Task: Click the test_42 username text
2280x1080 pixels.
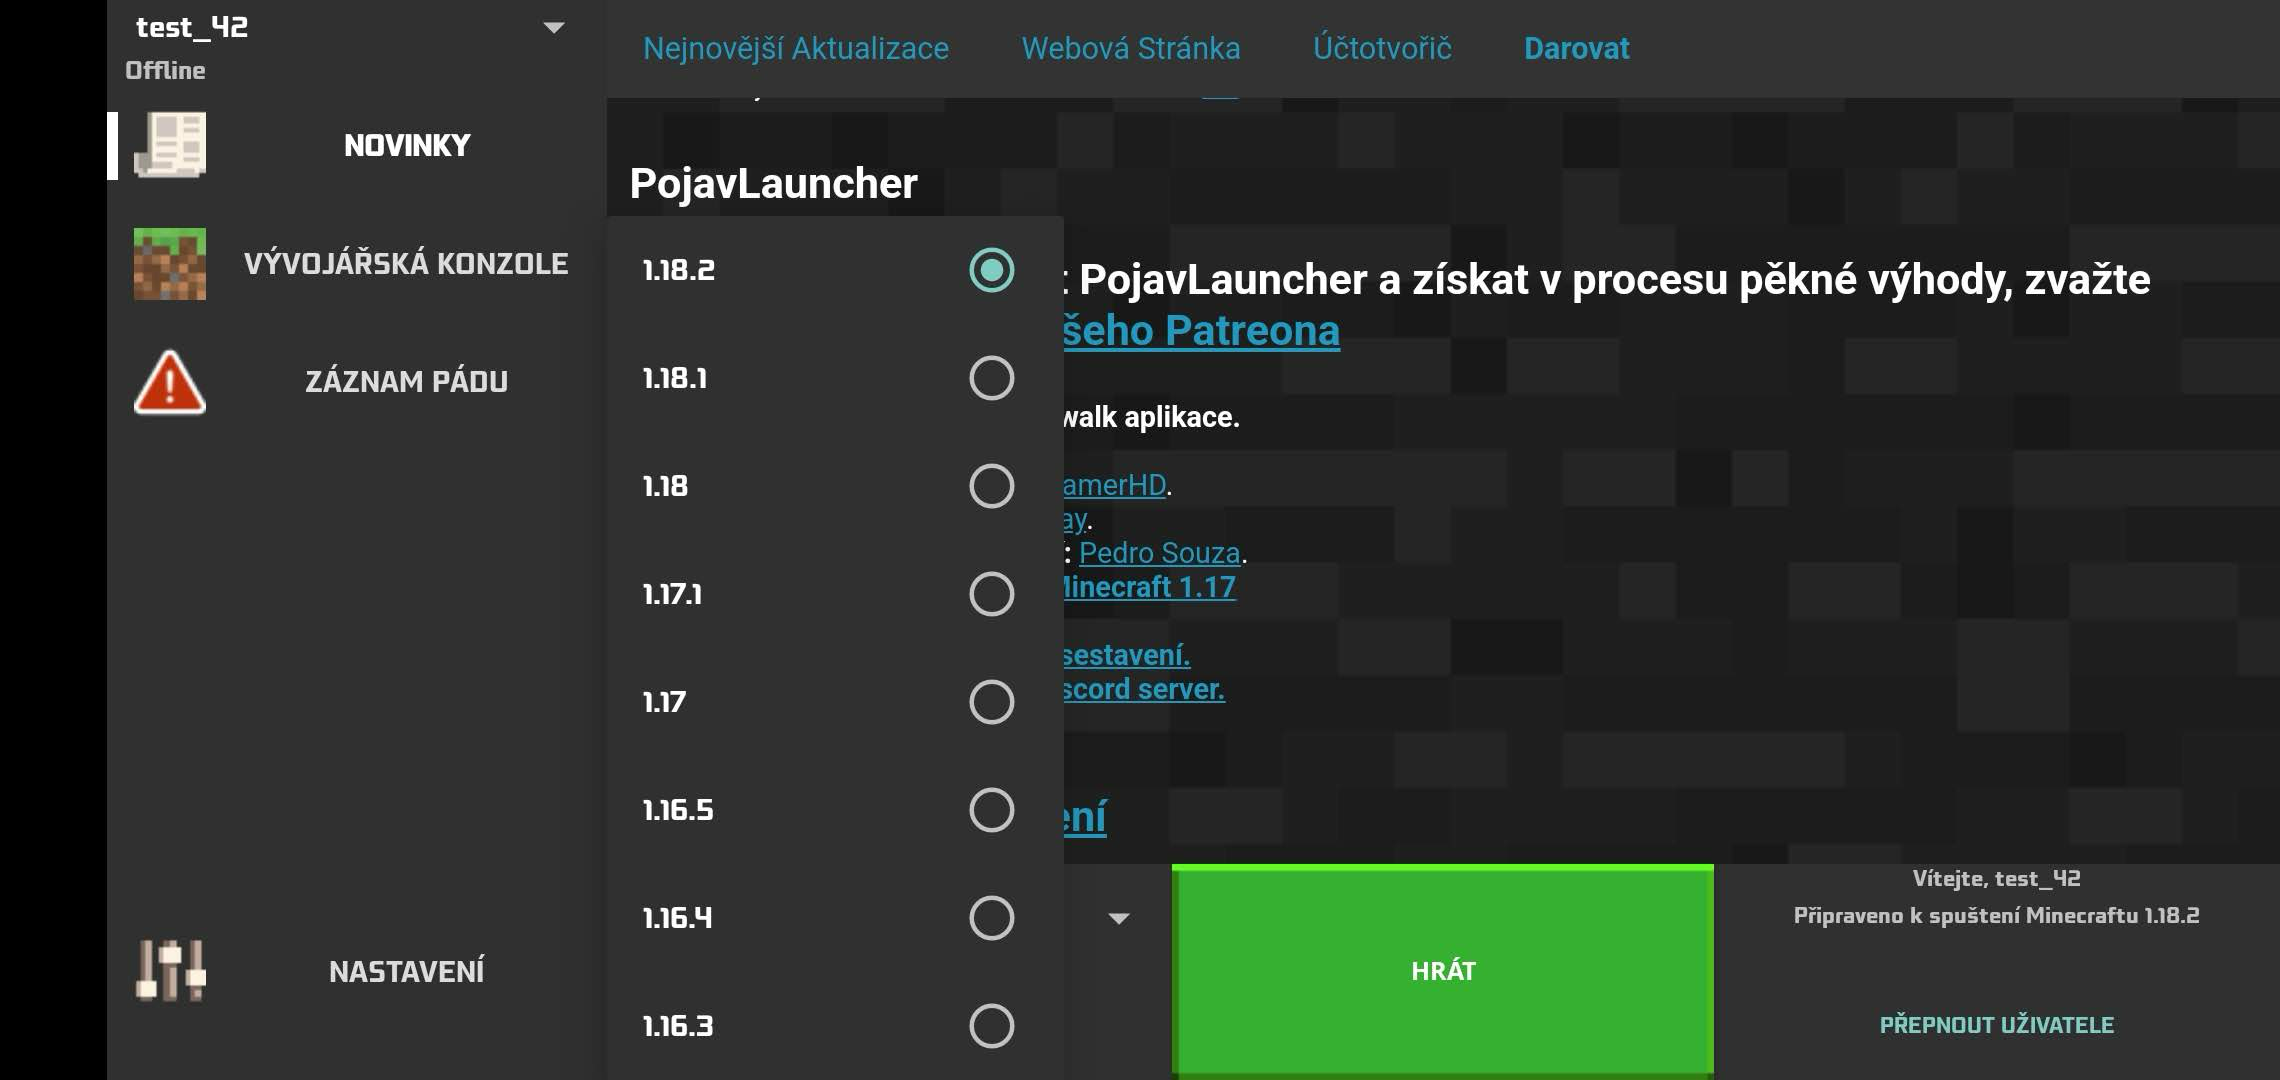Action: pyautogui.click(x=192, y=28)
